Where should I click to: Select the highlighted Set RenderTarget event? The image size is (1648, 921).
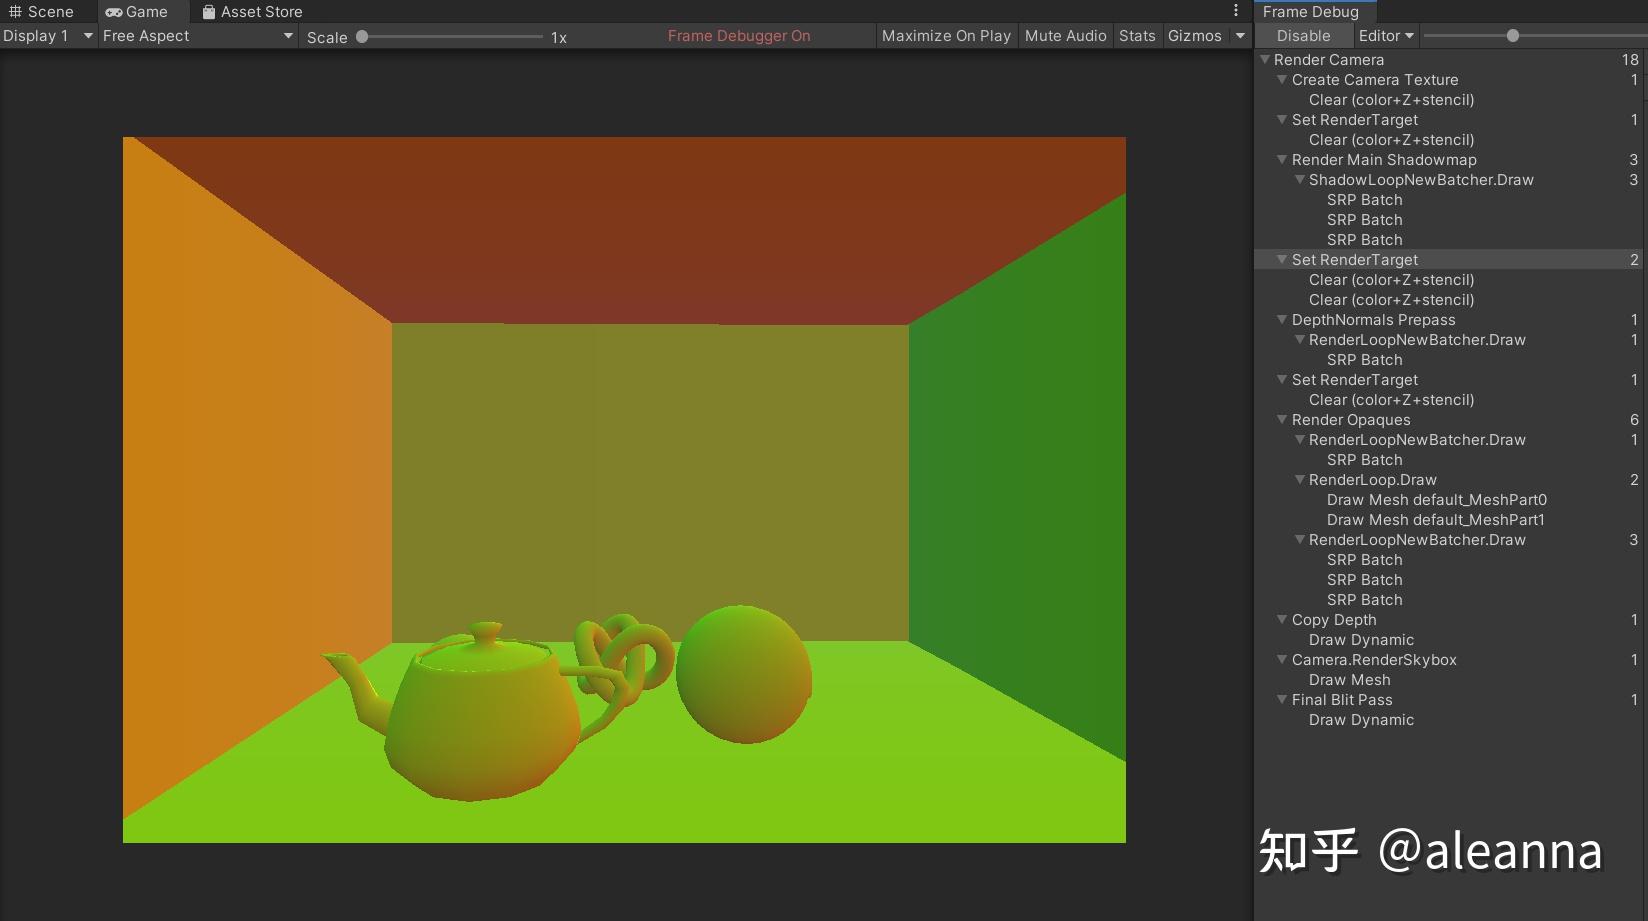click(1355, 259)
